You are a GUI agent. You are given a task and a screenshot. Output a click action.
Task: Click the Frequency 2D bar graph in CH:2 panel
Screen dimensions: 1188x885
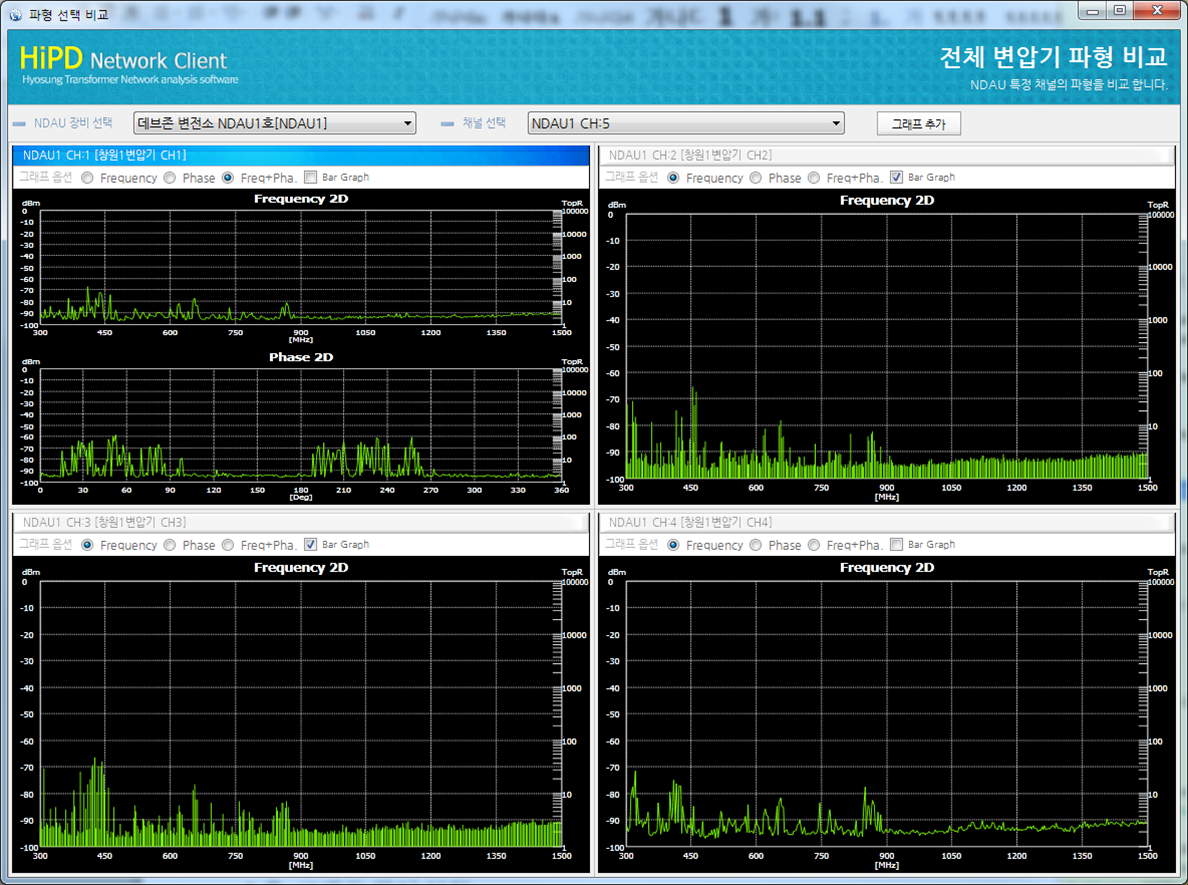[886, 347]
